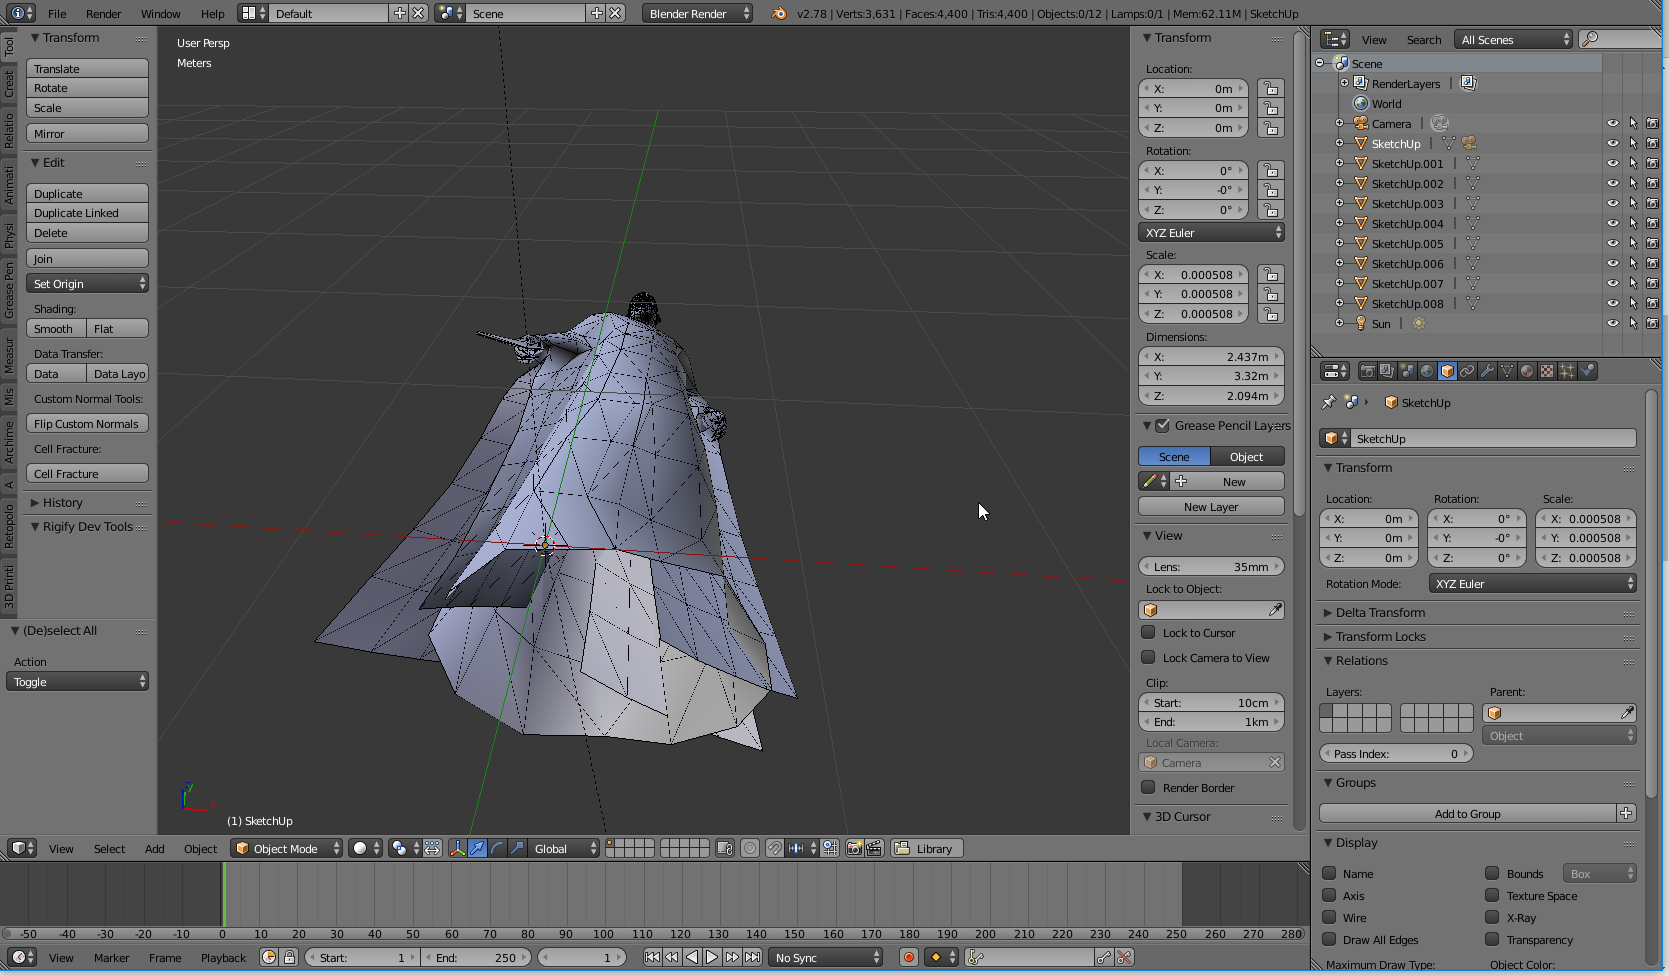The image size is (1669, 976).
Task: Enable the X-Ray display checkbox
Action: tap(1492, 917)
